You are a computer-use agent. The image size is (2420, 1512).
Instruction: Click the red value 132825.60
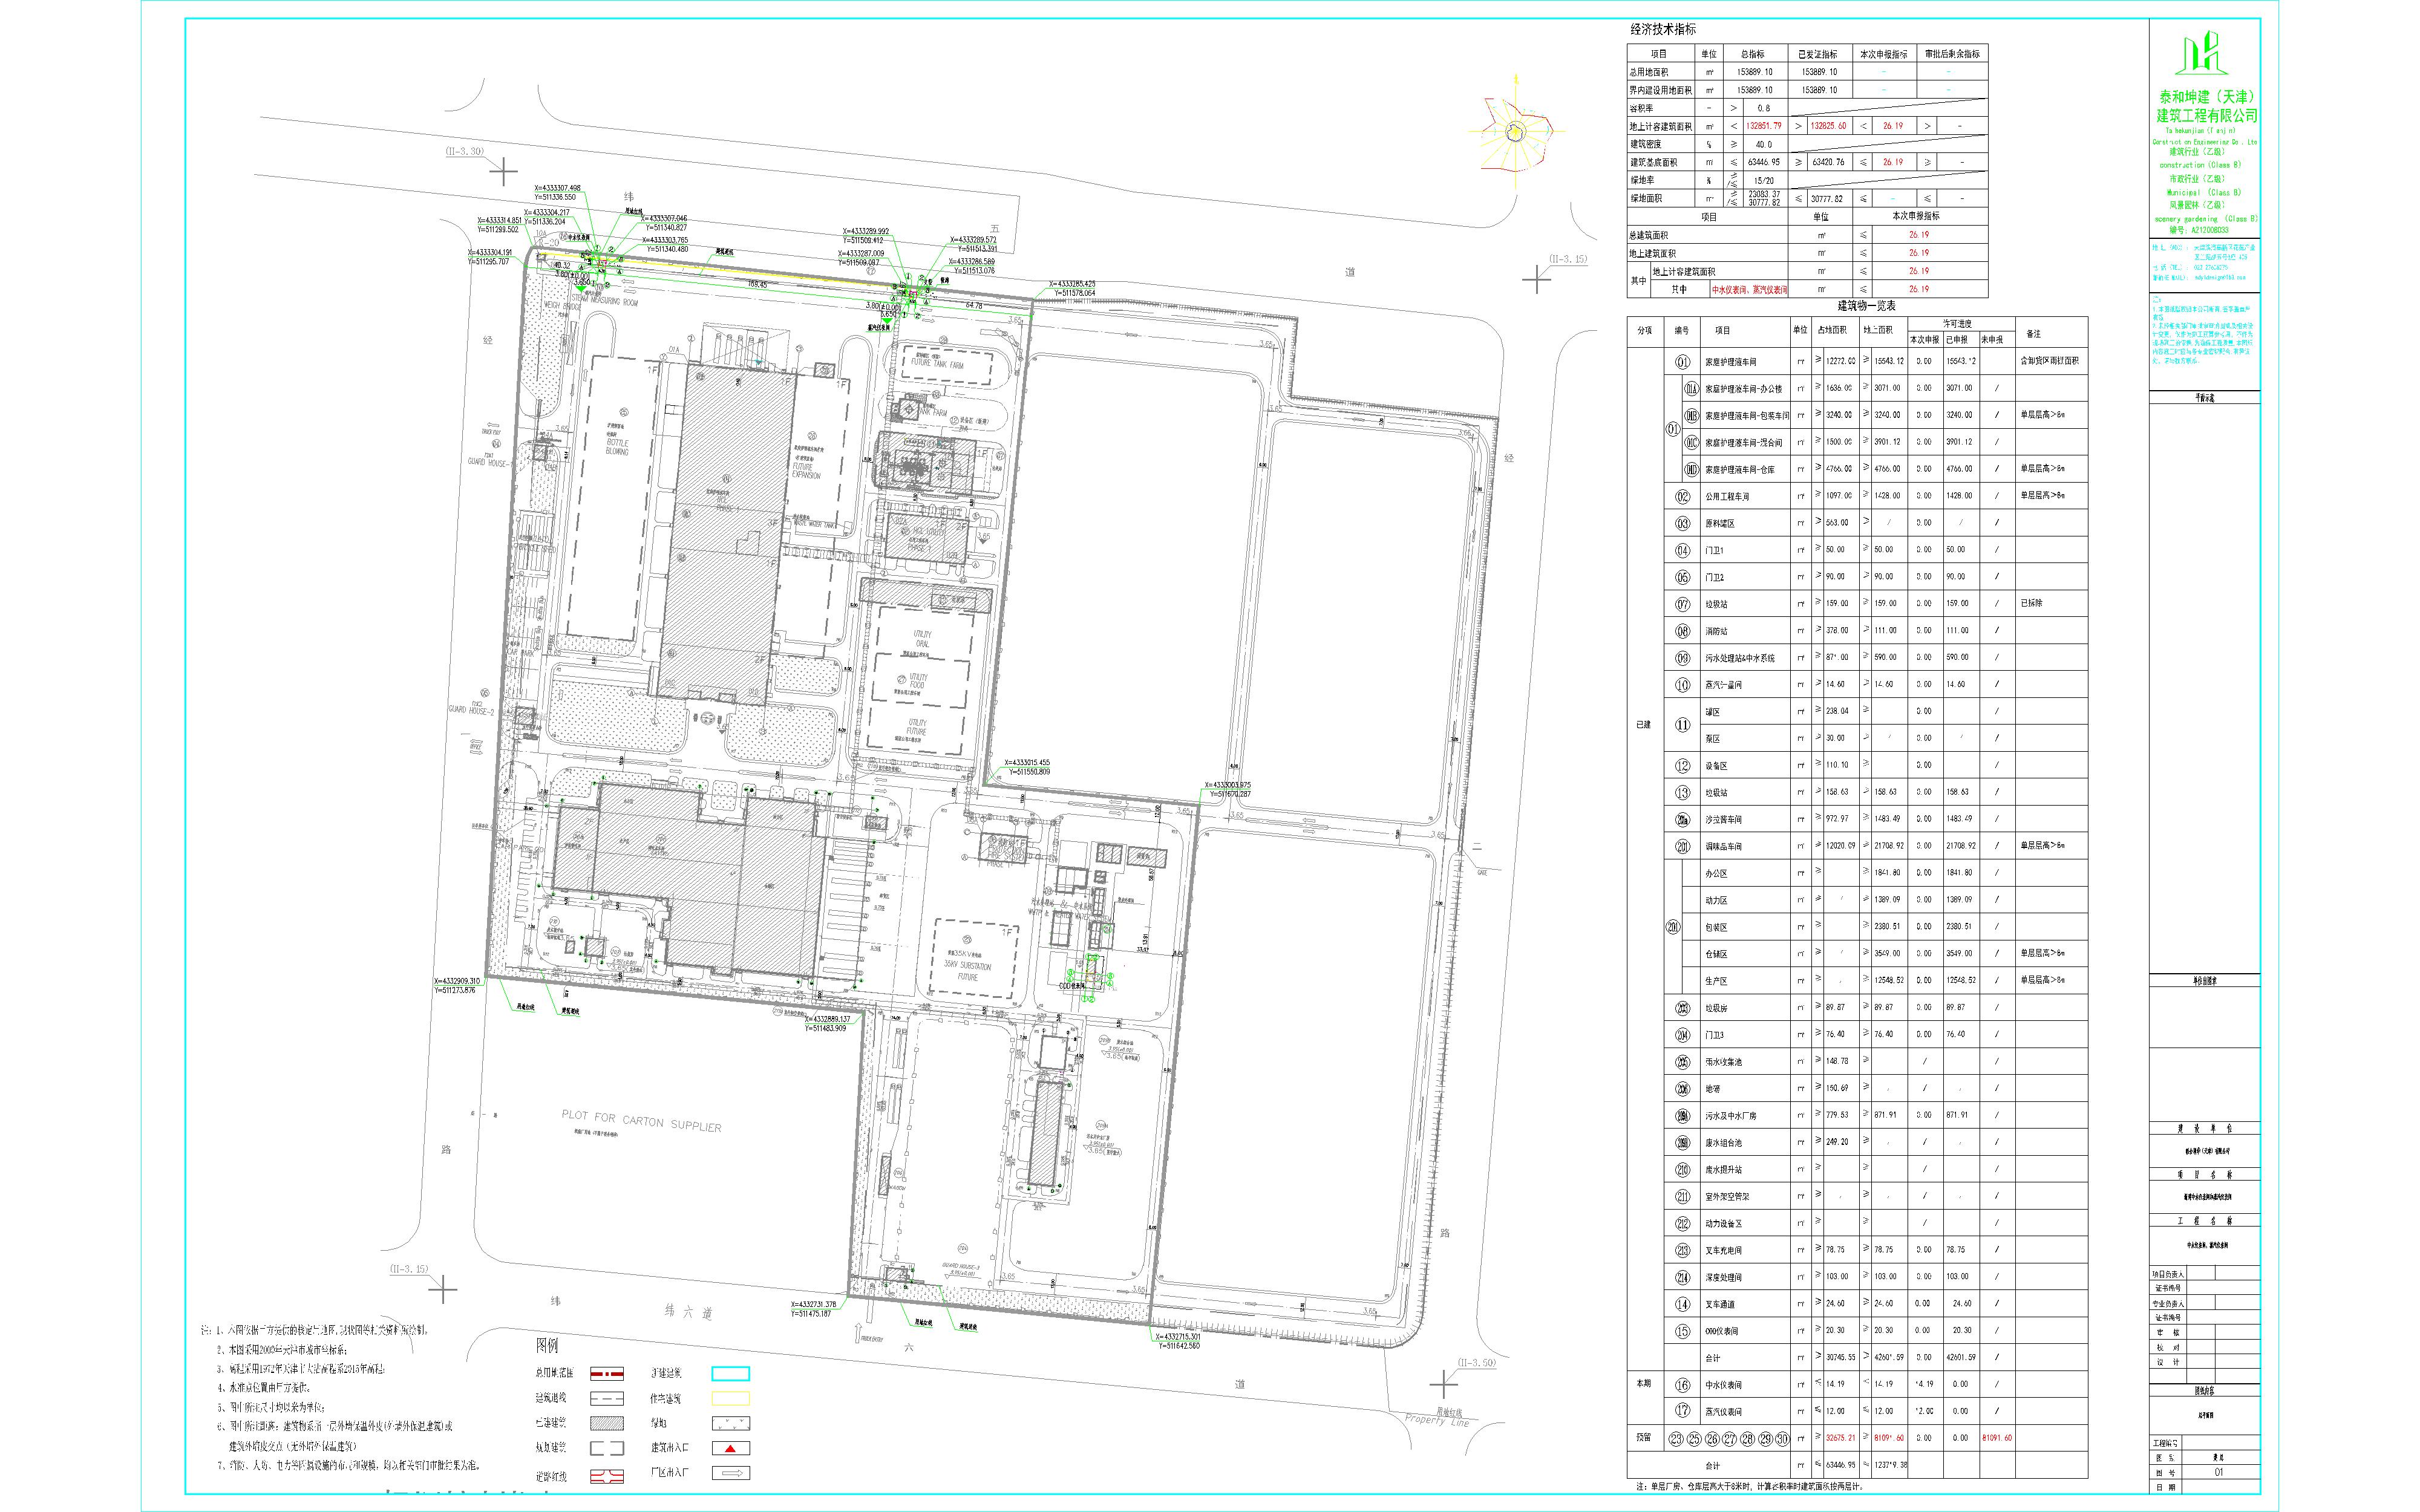click(x=1828, y=126)
